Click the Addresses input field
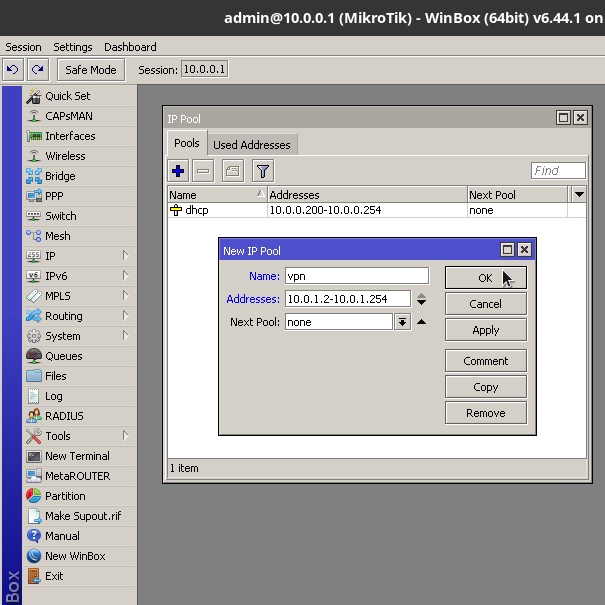 (348, 299)
